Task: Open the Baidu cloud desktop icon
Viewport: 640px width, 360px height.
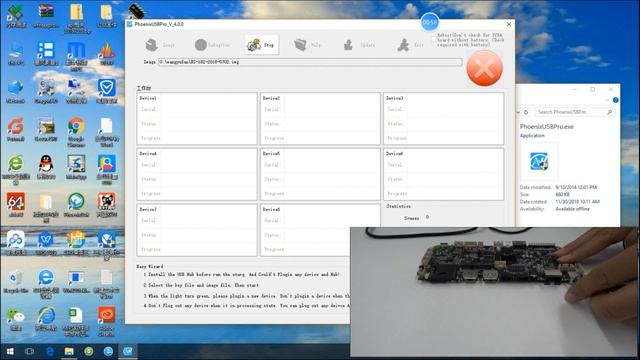Action: pos(16,244)
